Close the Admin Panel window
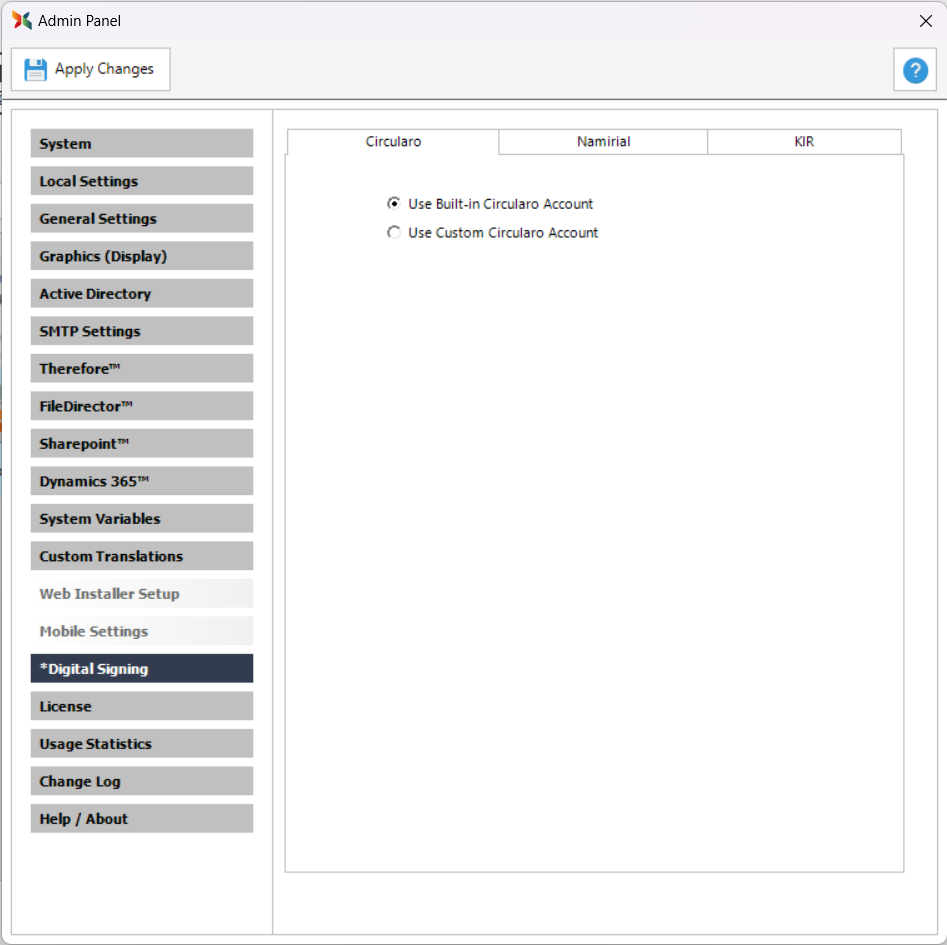Viewport: 947px width, 945px height. (925, 21)
